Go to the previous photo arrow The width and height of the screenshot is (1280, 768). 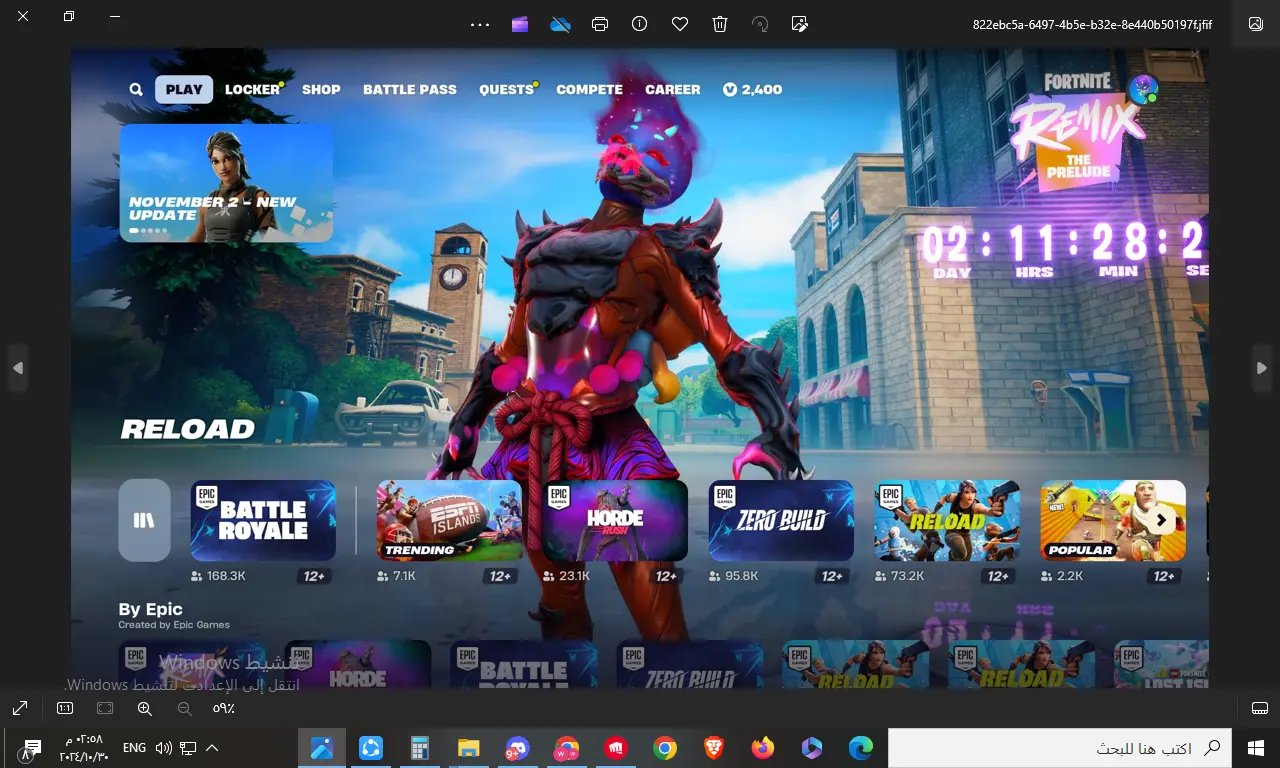pyautogui.click(x=18, y=368)
